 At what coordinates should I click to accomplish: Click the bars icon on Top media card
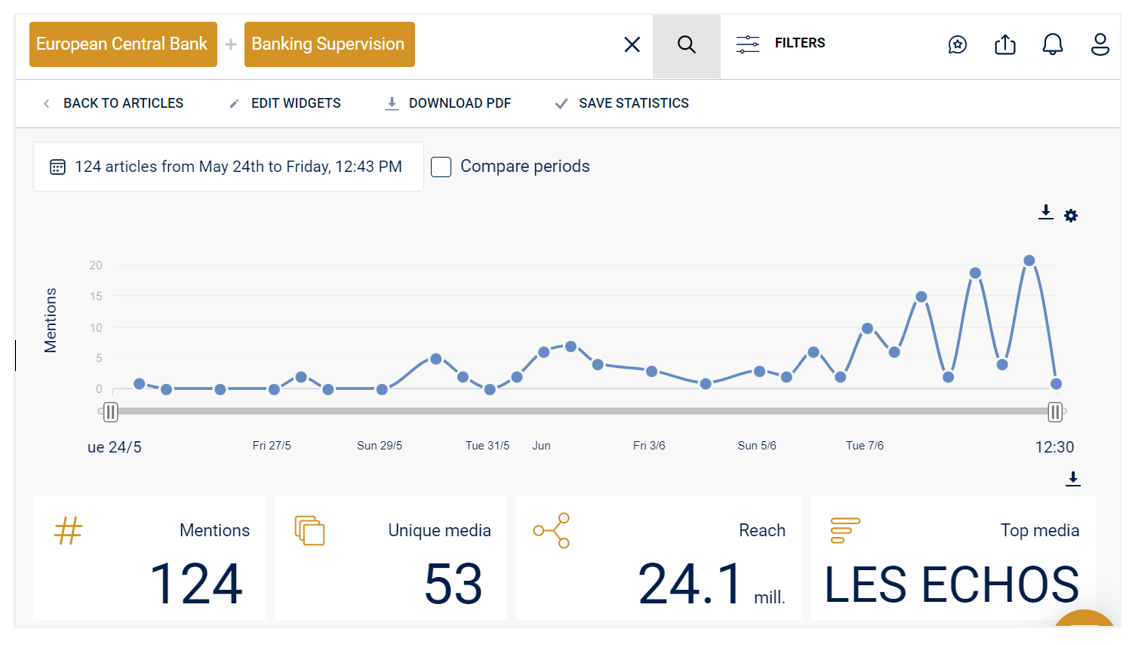(x=845, y=530)
